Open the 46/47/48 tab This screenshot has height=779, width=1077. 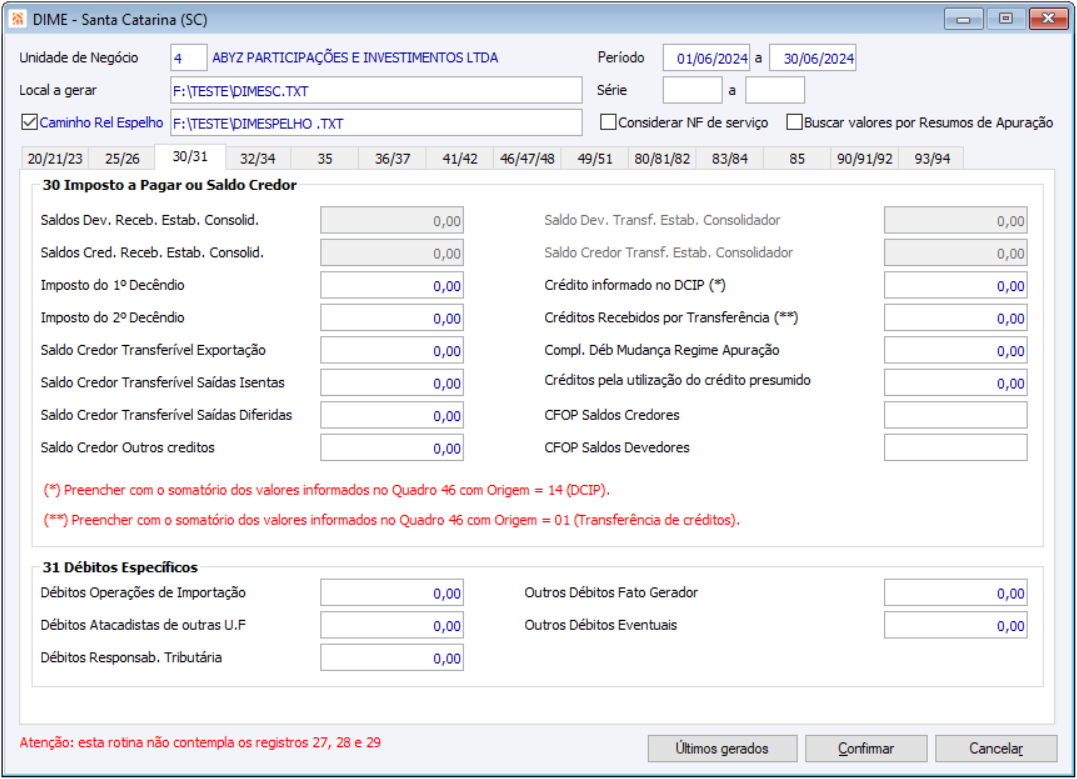click(x=527, y=159)
